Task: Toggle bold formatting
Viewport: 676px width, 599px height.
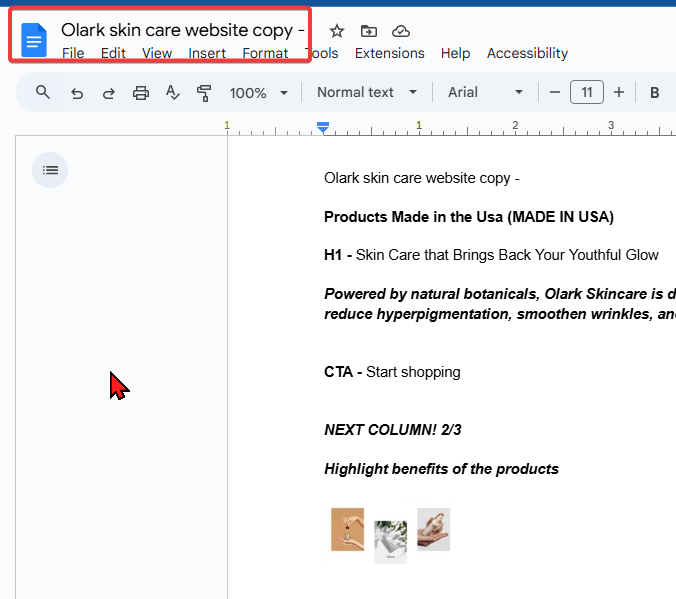Action: [x=654, y=92]
